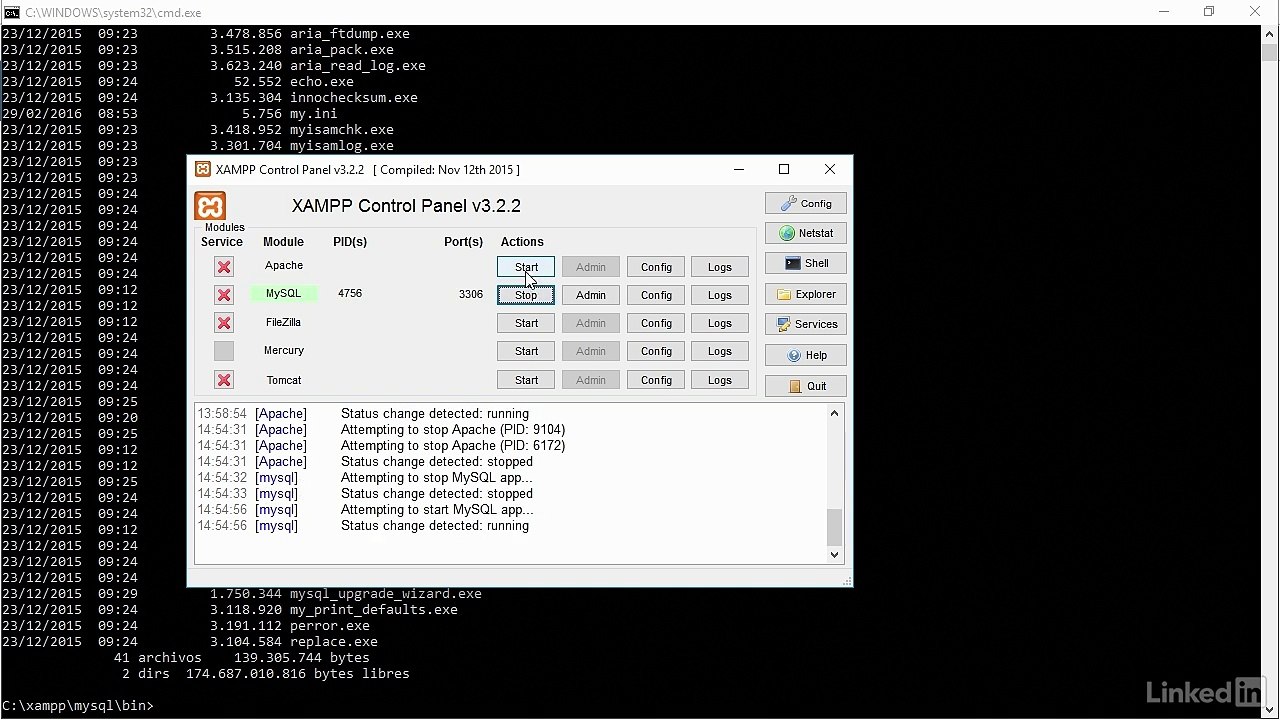Open Config for the MySQL row

pyautogui.click(x=656, y=295)
